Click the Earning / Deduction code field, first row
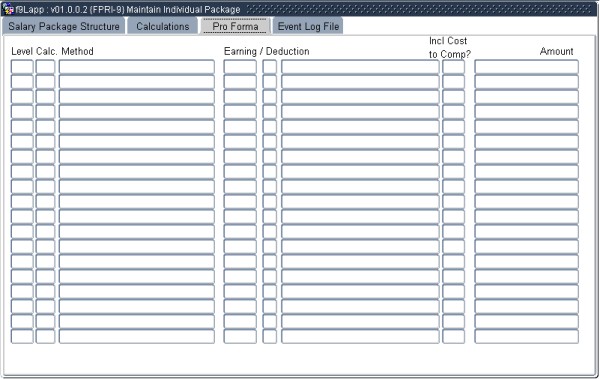The width and height of the screenshot is (600, 379). coord(240,67)
